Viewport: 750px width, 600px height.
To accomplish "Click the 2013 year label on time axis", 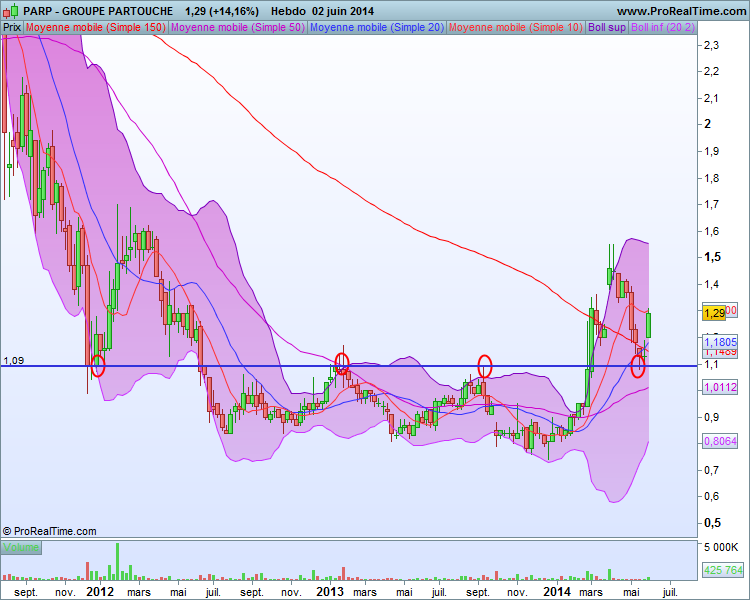I will point(329,591).
